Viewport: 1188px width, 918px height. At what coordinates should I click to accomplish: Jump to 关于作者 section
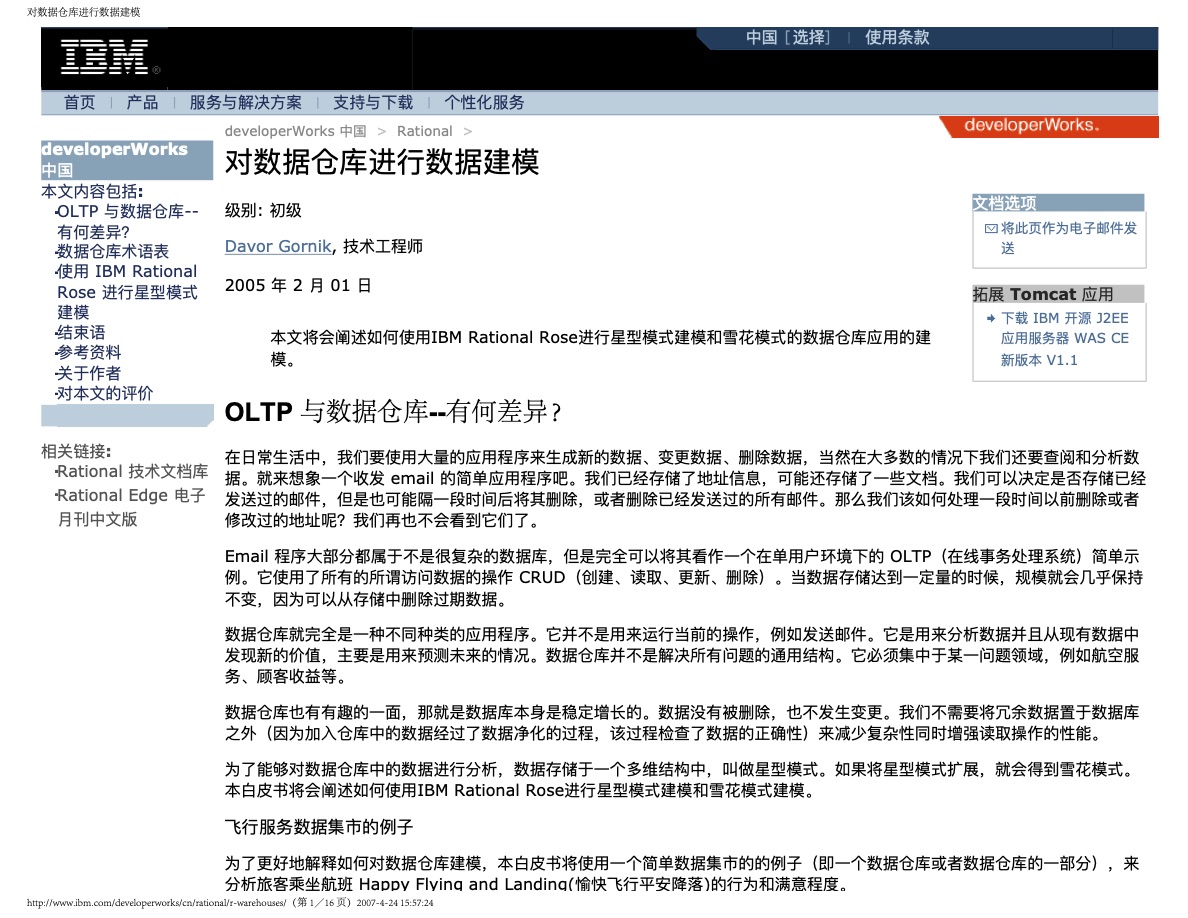pos(89,373)
